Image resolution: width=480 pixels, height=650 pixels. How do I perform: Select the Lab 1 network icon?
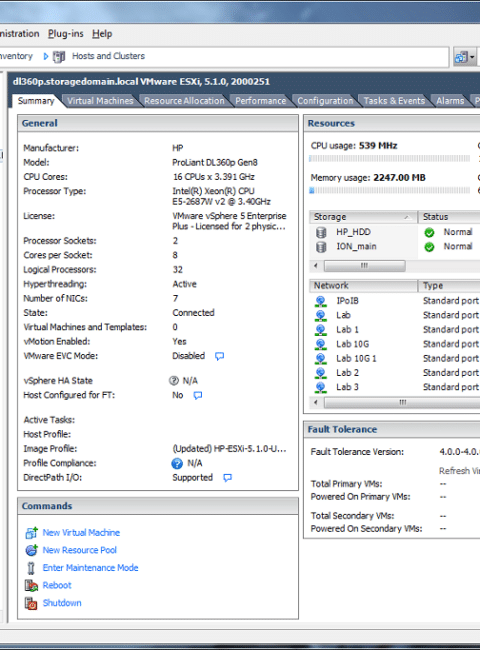(x=320, y=330)
